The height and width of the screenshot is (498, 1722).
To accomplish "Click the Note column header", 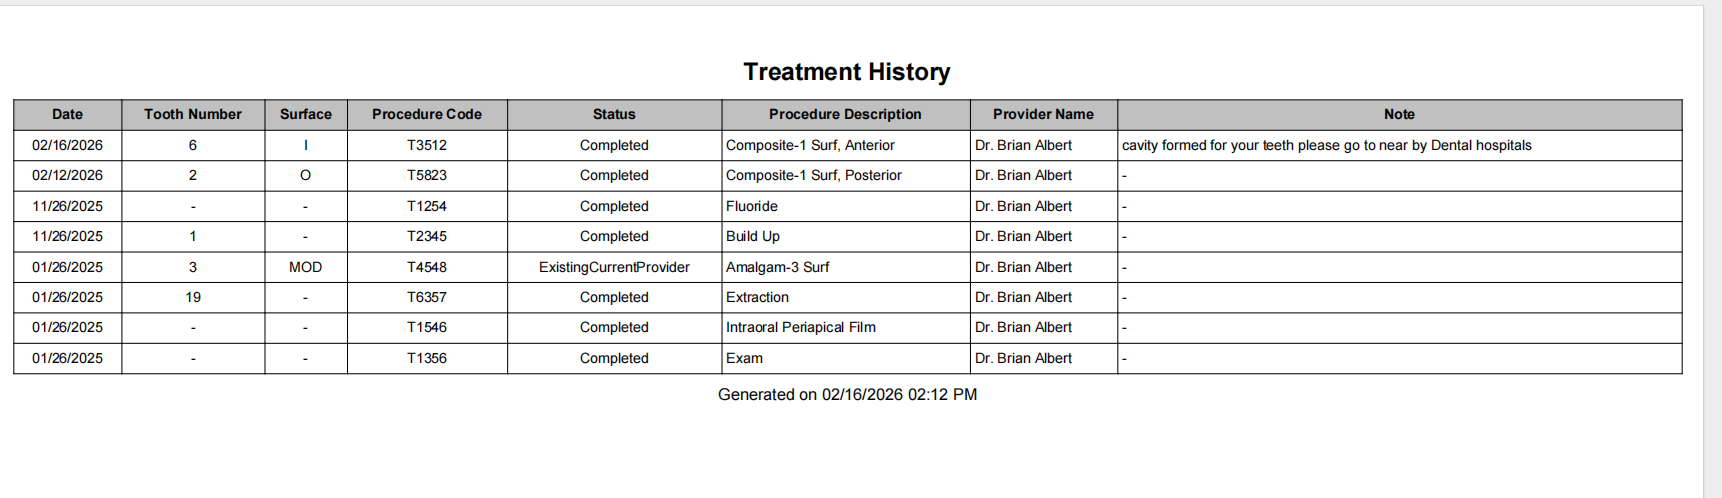I will pos(1399,114).
